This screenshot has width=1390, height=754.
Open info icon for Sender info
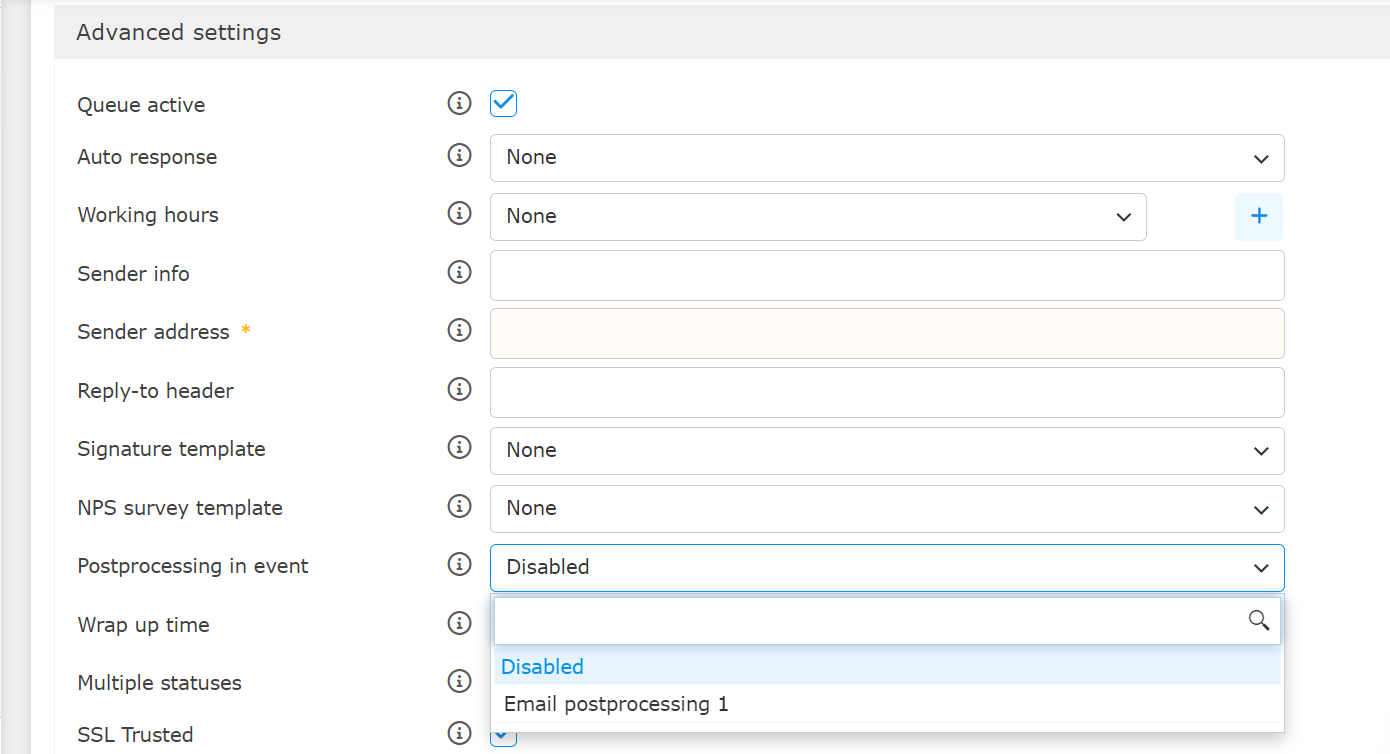pos(459,272)
